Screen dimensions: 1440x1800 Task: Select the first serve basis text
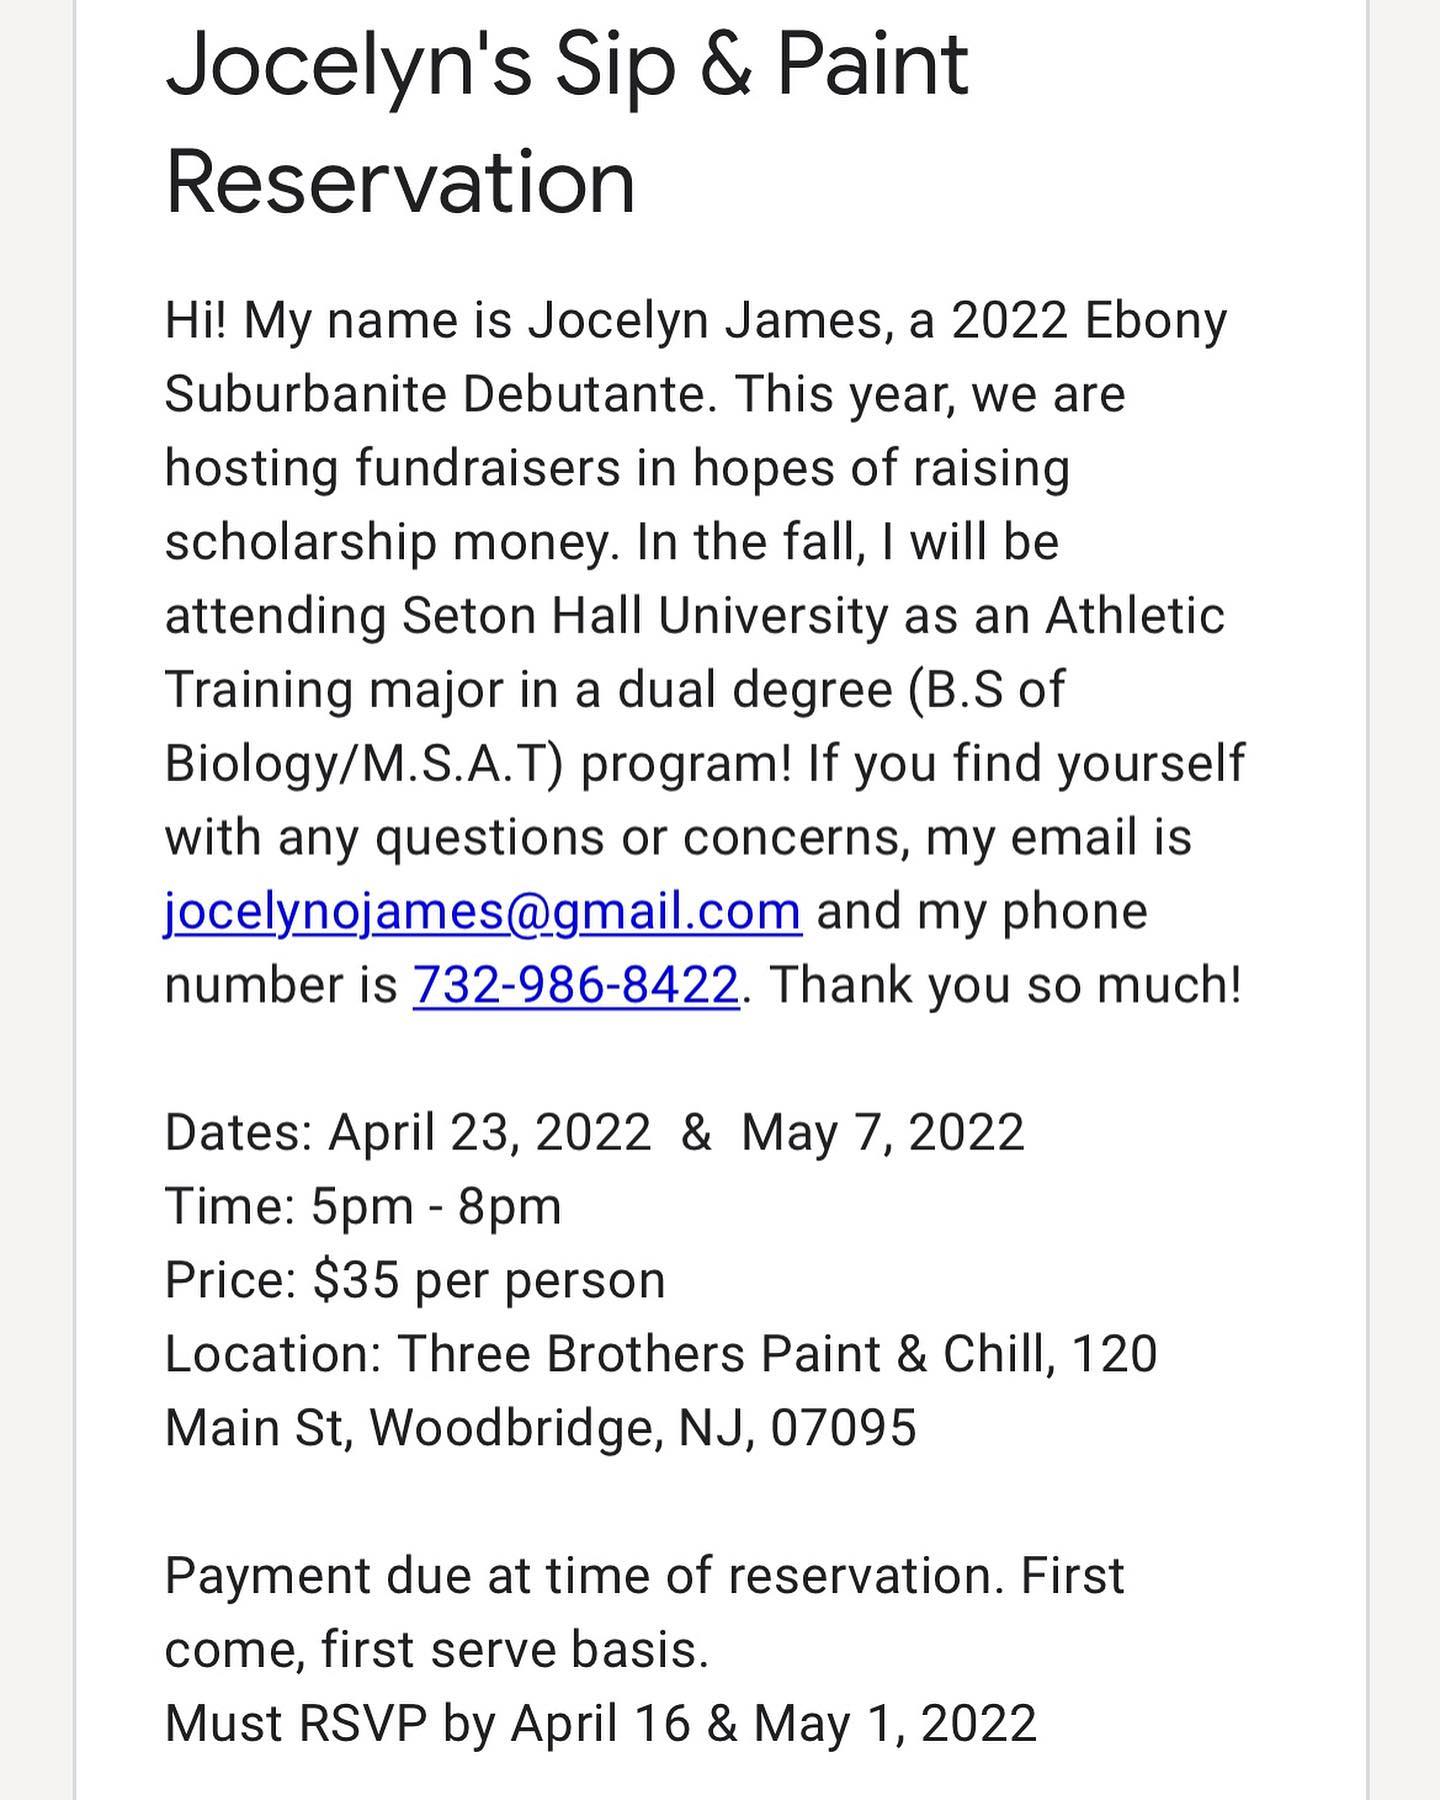tap(515, 1650)
